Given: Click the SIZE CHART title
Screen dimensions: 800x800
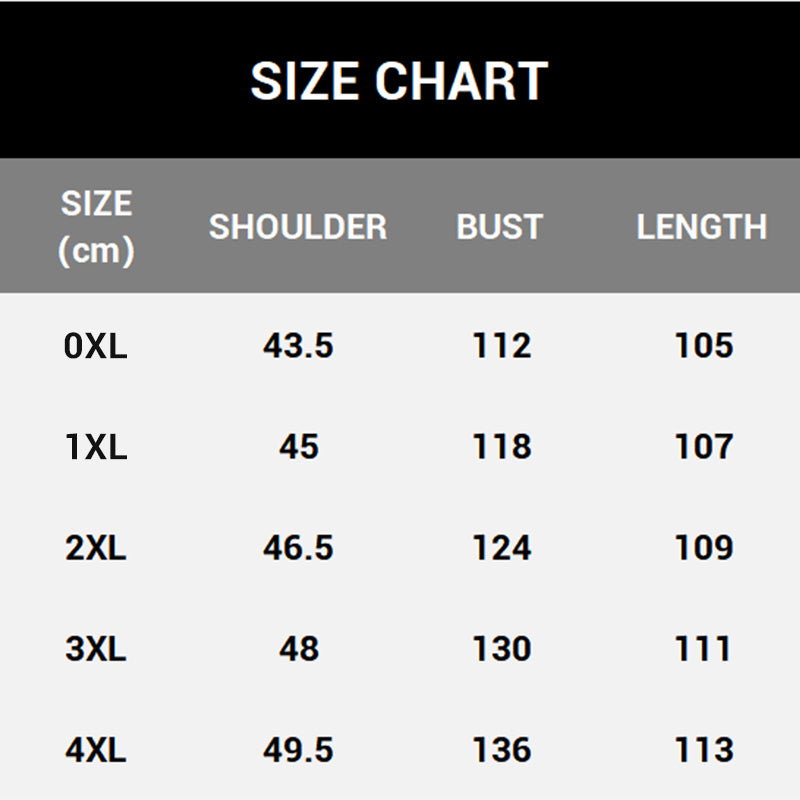Looking at the screenshot, I should pyautogui.click(x=398, y=81).
